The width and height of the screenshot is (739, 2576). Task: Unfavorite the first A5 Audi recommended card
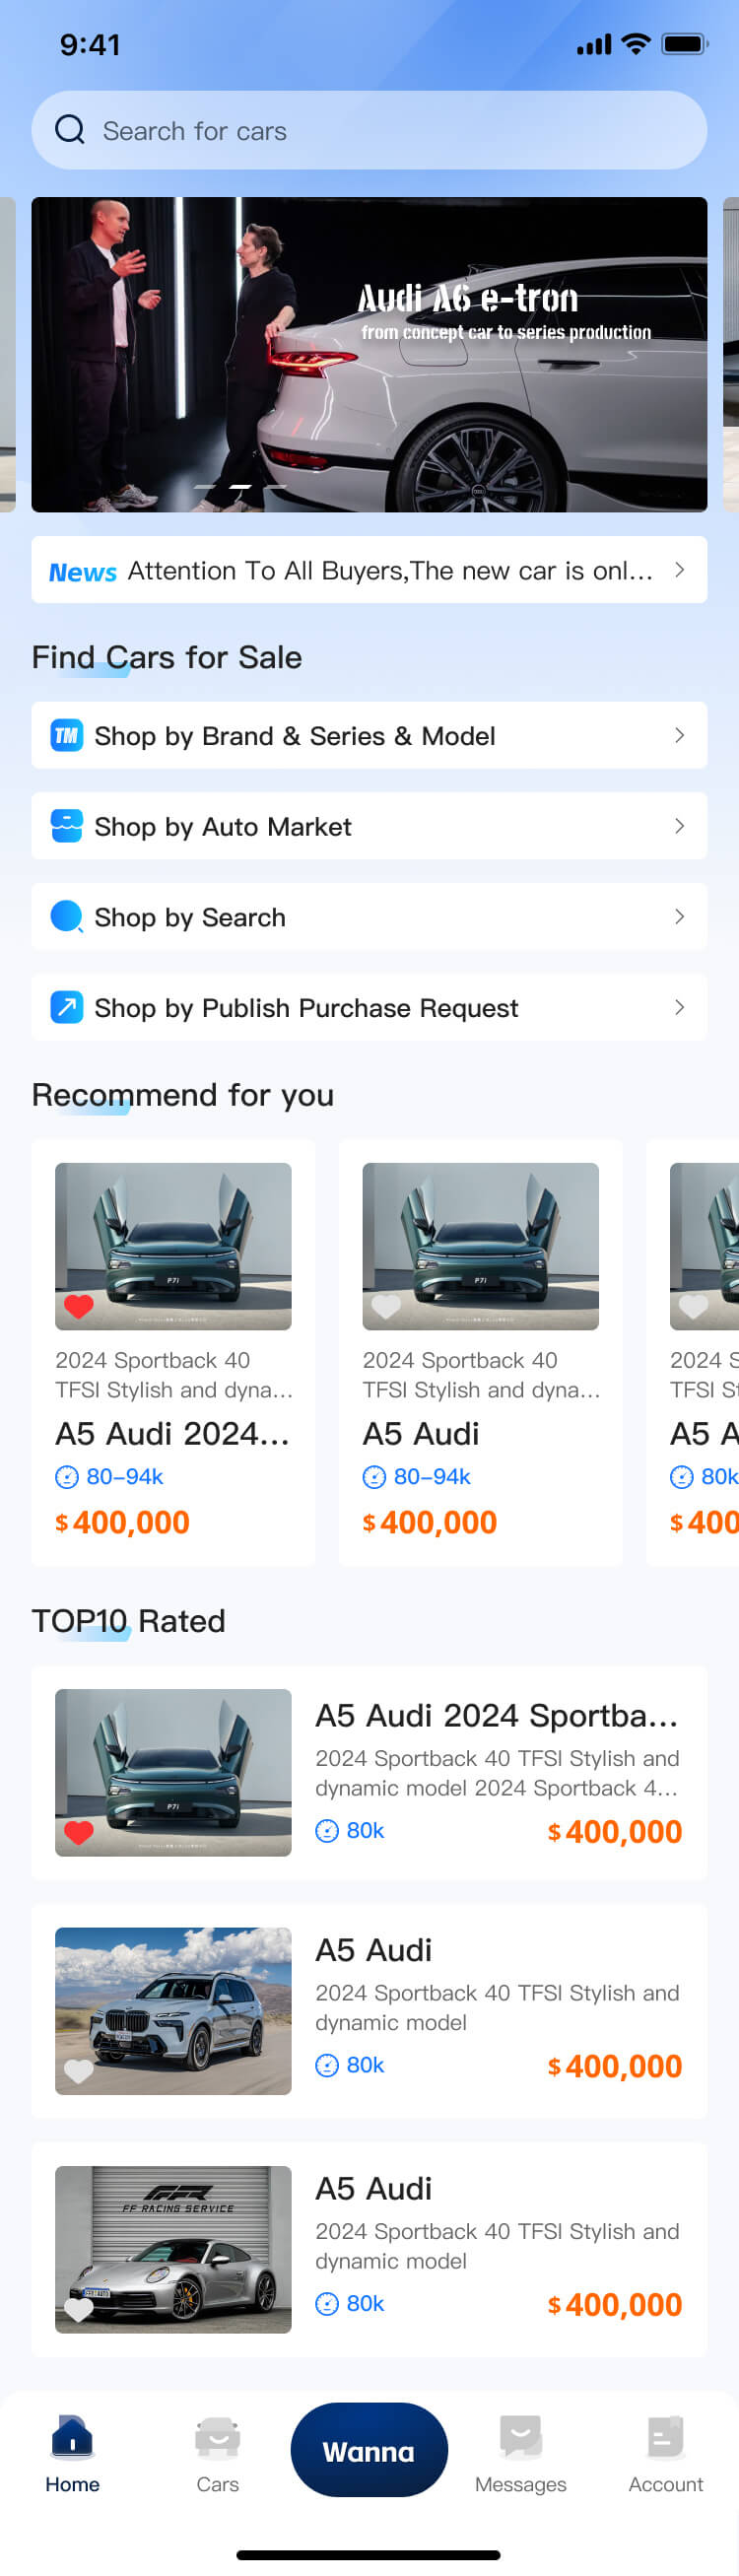(78, 1306)
